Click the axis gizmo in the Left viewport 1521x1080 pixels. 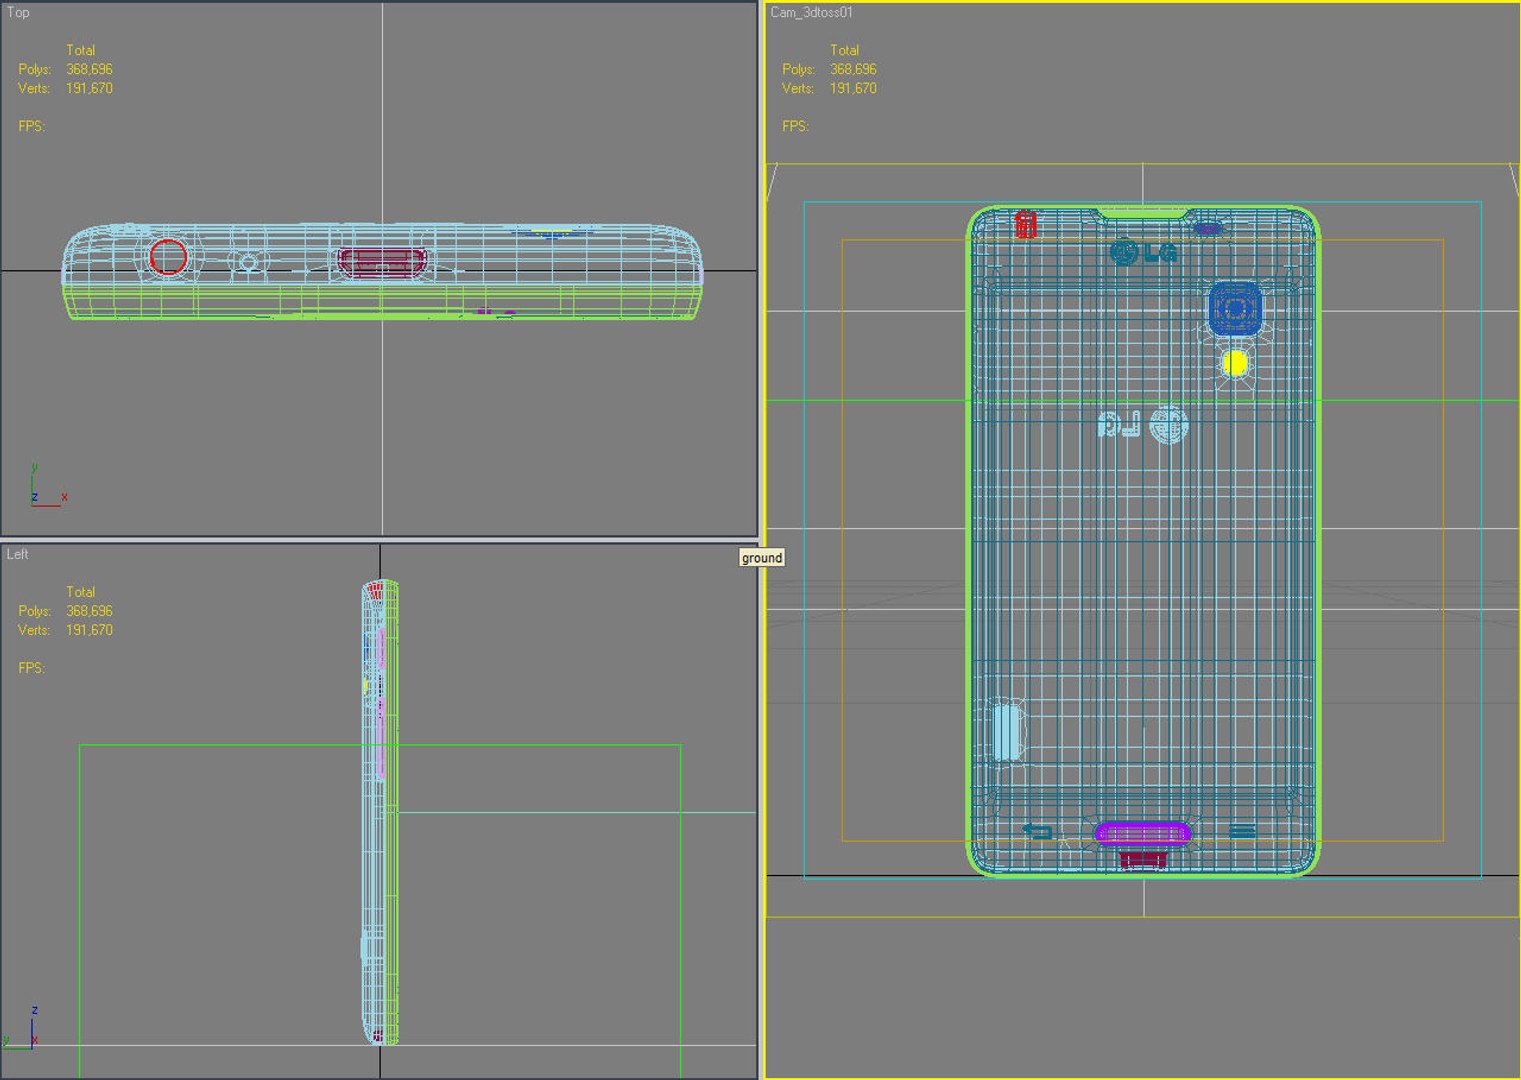click(x=22, y=1027)
